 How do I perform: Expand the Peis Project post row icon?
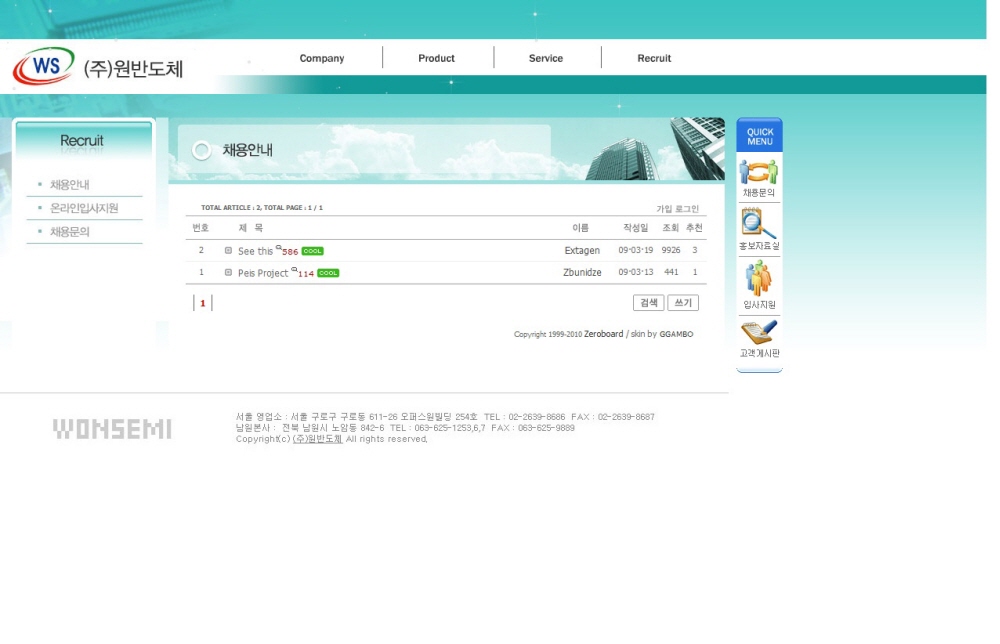[228, 272]
